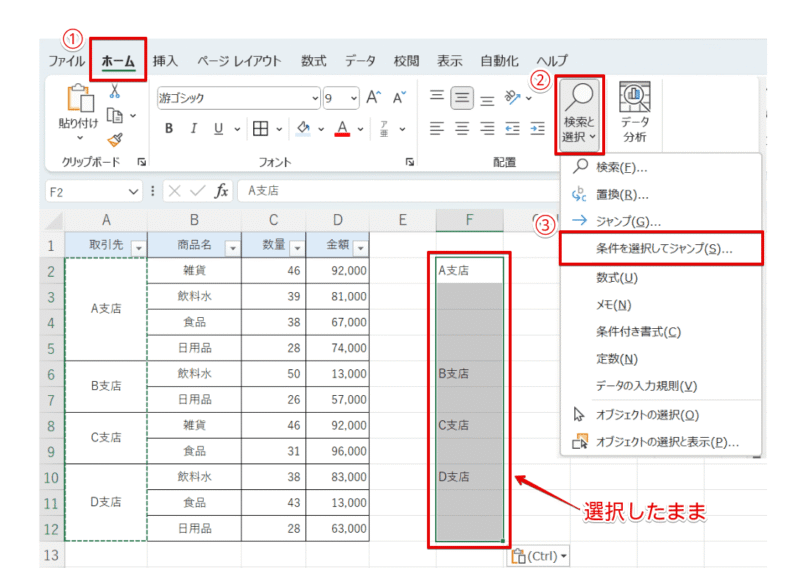This screenshot has width=812, height=568.
Task: Align text to top
Action: coord(437,97)
